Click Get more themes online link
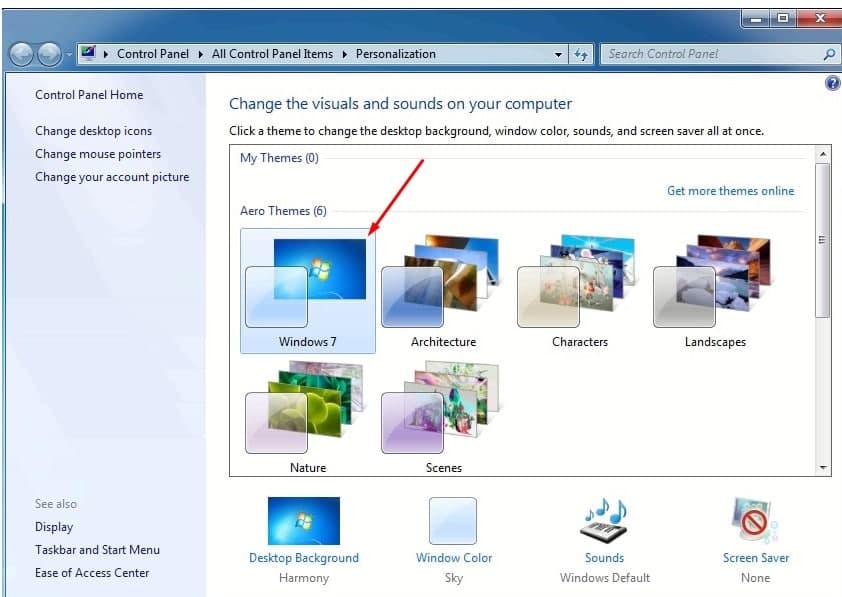 click(x=730, y=191)
